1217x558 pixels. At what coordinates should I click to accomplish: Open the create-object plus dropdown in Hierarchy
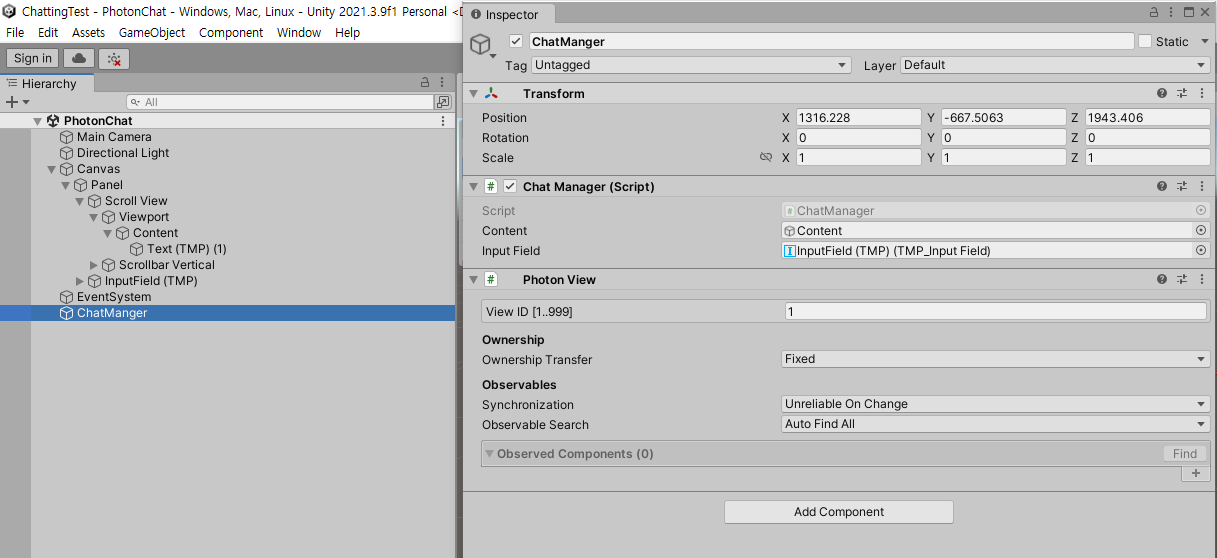[x=17, y=102]
